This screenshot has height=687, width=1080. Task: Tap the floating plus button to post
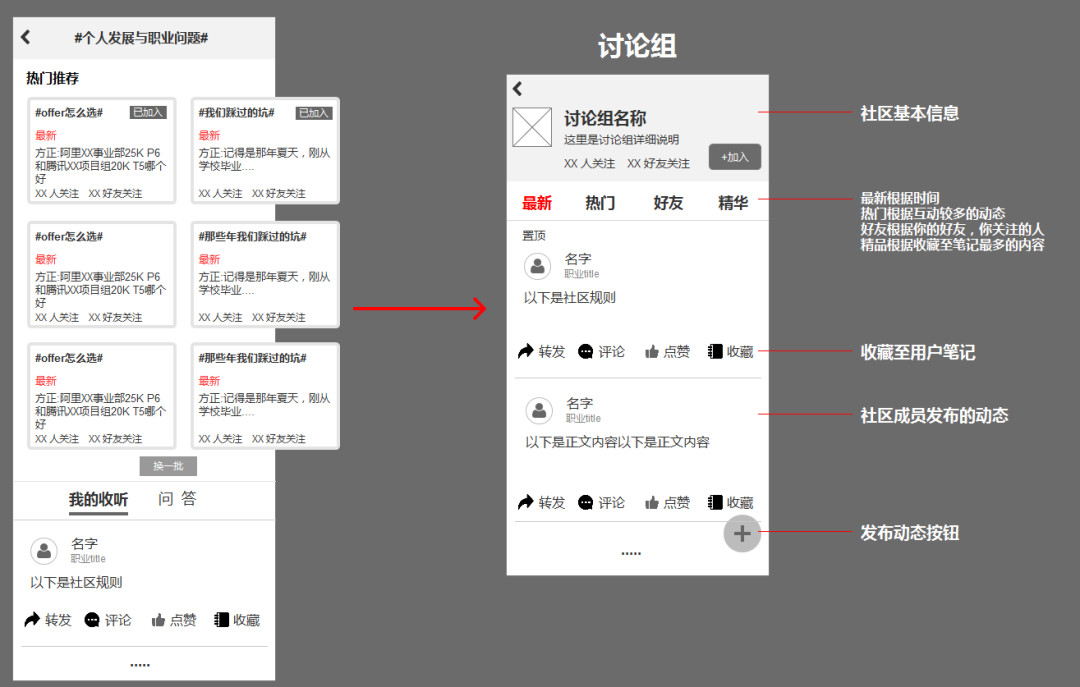coord(742,534)
